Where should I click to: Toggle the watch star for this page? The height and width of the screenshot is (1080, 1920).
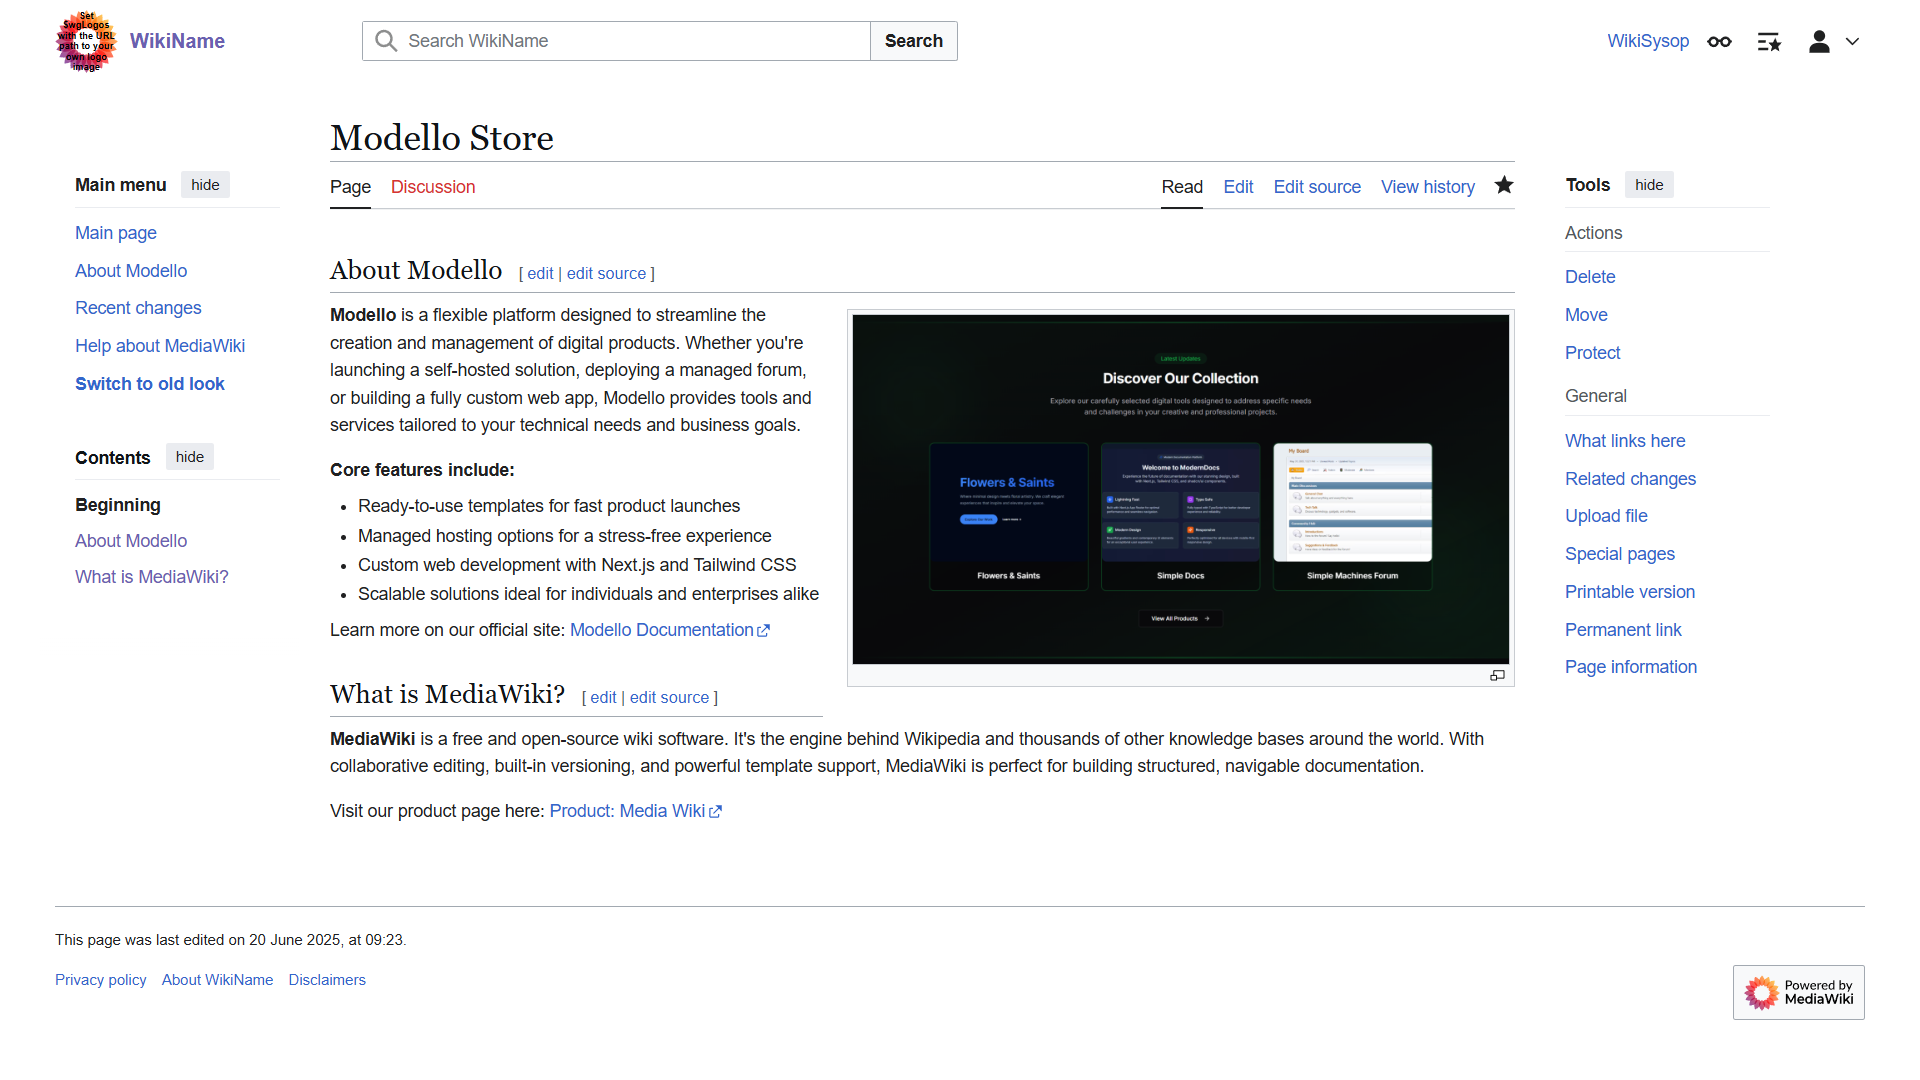click(x=1504, y=185)
